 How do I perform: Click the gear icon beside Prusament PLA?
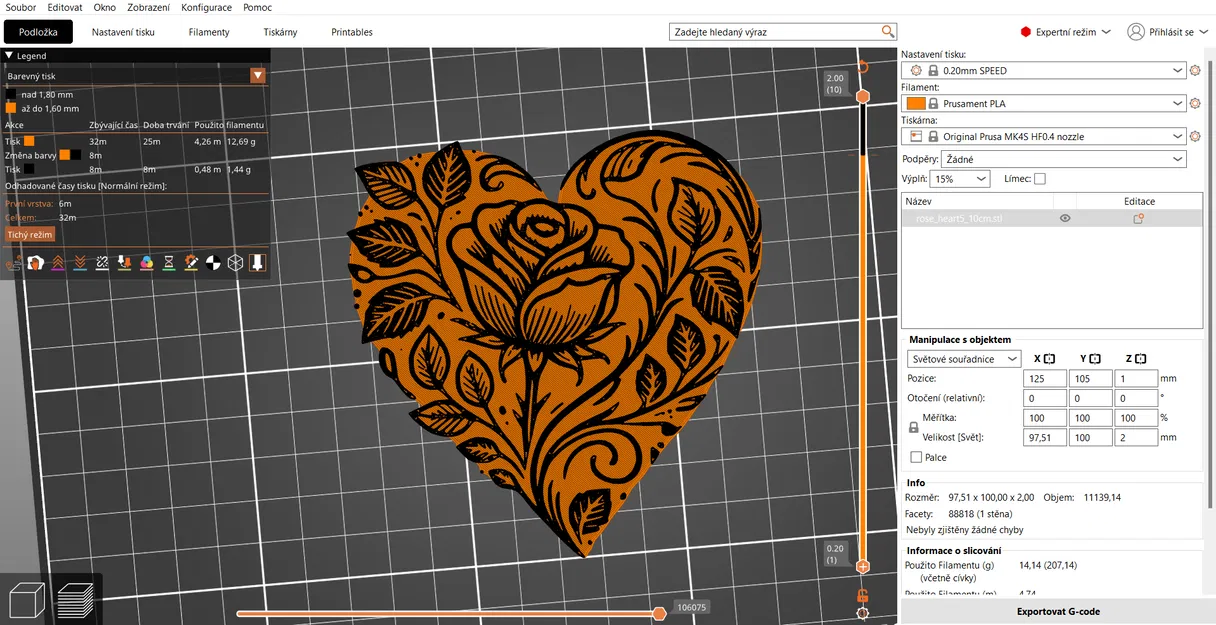pos(1197,103)
